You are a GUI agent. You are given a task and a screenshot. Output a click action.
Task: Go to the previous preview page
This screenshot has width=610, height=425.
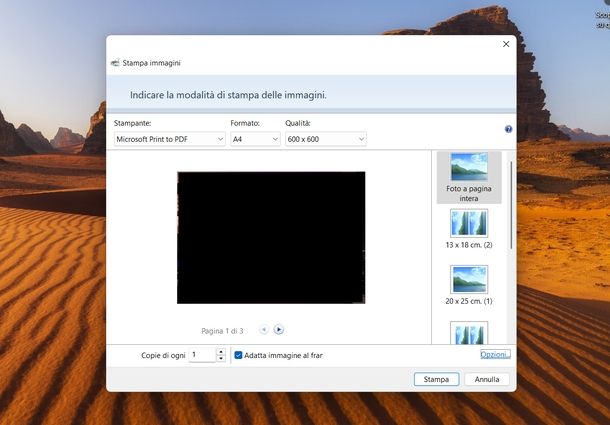263,329
